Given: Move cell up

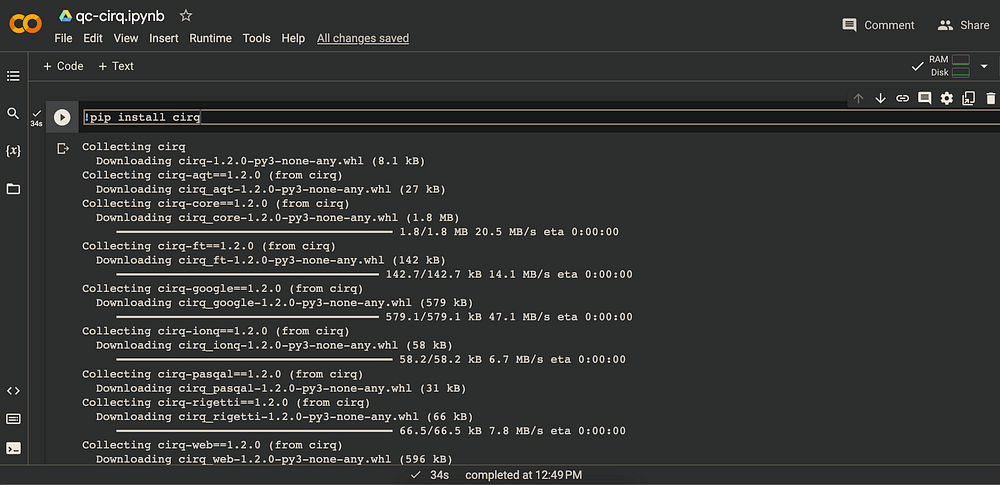Looking at the screenshot, I should (x=858, y=98).
